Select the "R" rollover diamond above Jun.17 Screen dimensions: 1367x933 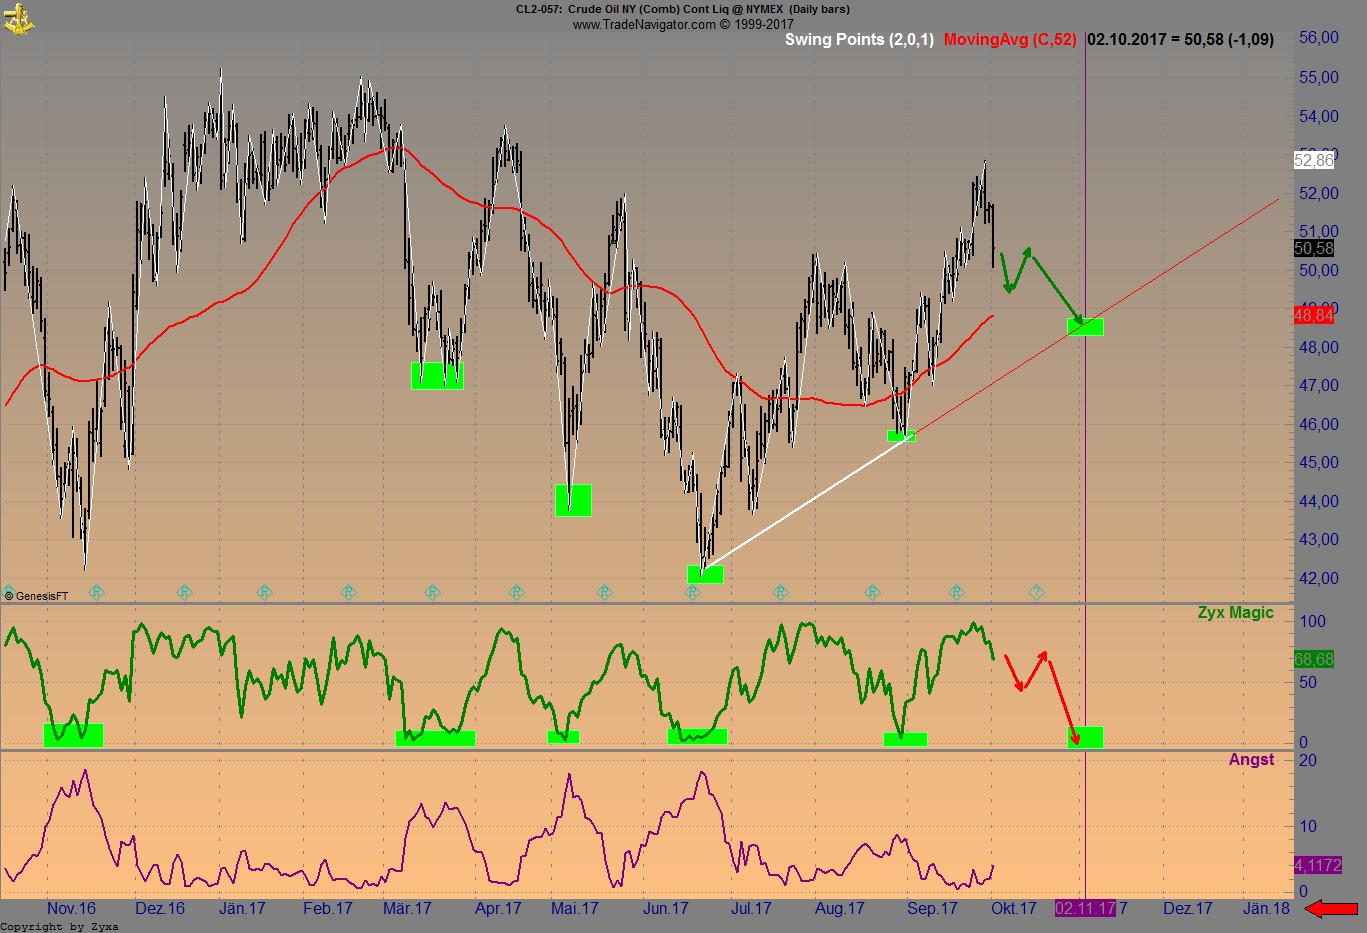click(x=691, y=592)
